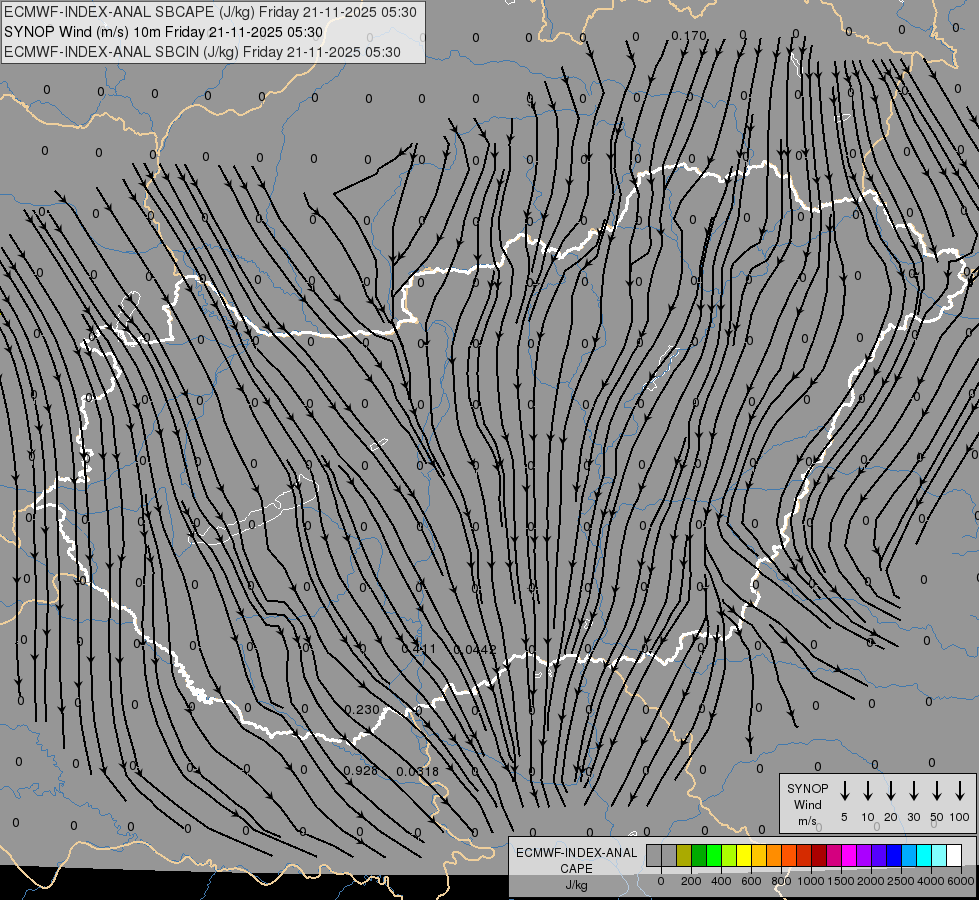Click the 0.926 value on the map
The image size is (979, 900).
(x=360, y=771)
